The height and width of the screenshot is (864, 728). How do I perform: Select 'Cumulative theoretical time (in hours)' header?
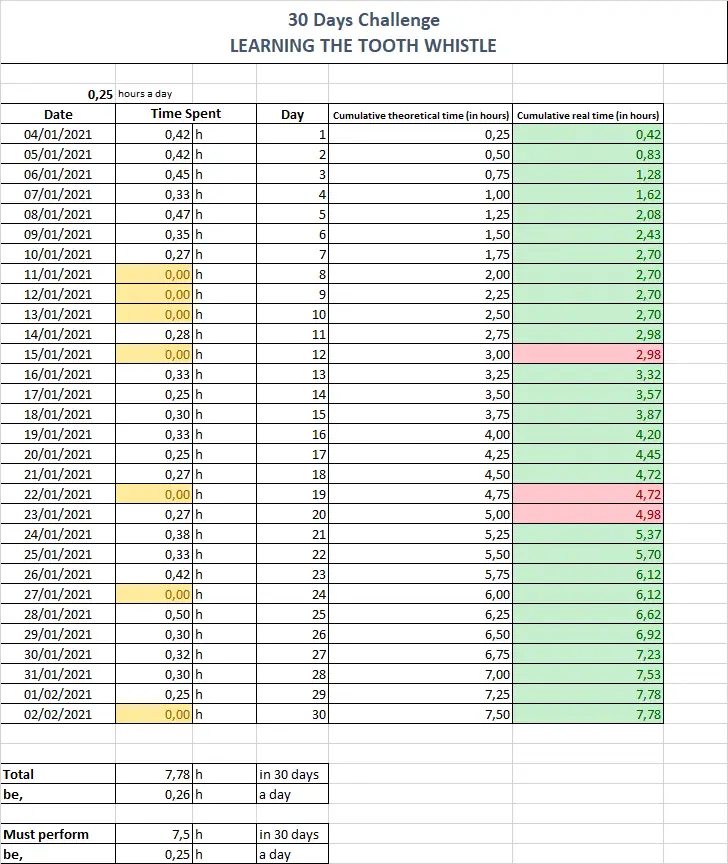pos(421,115)
